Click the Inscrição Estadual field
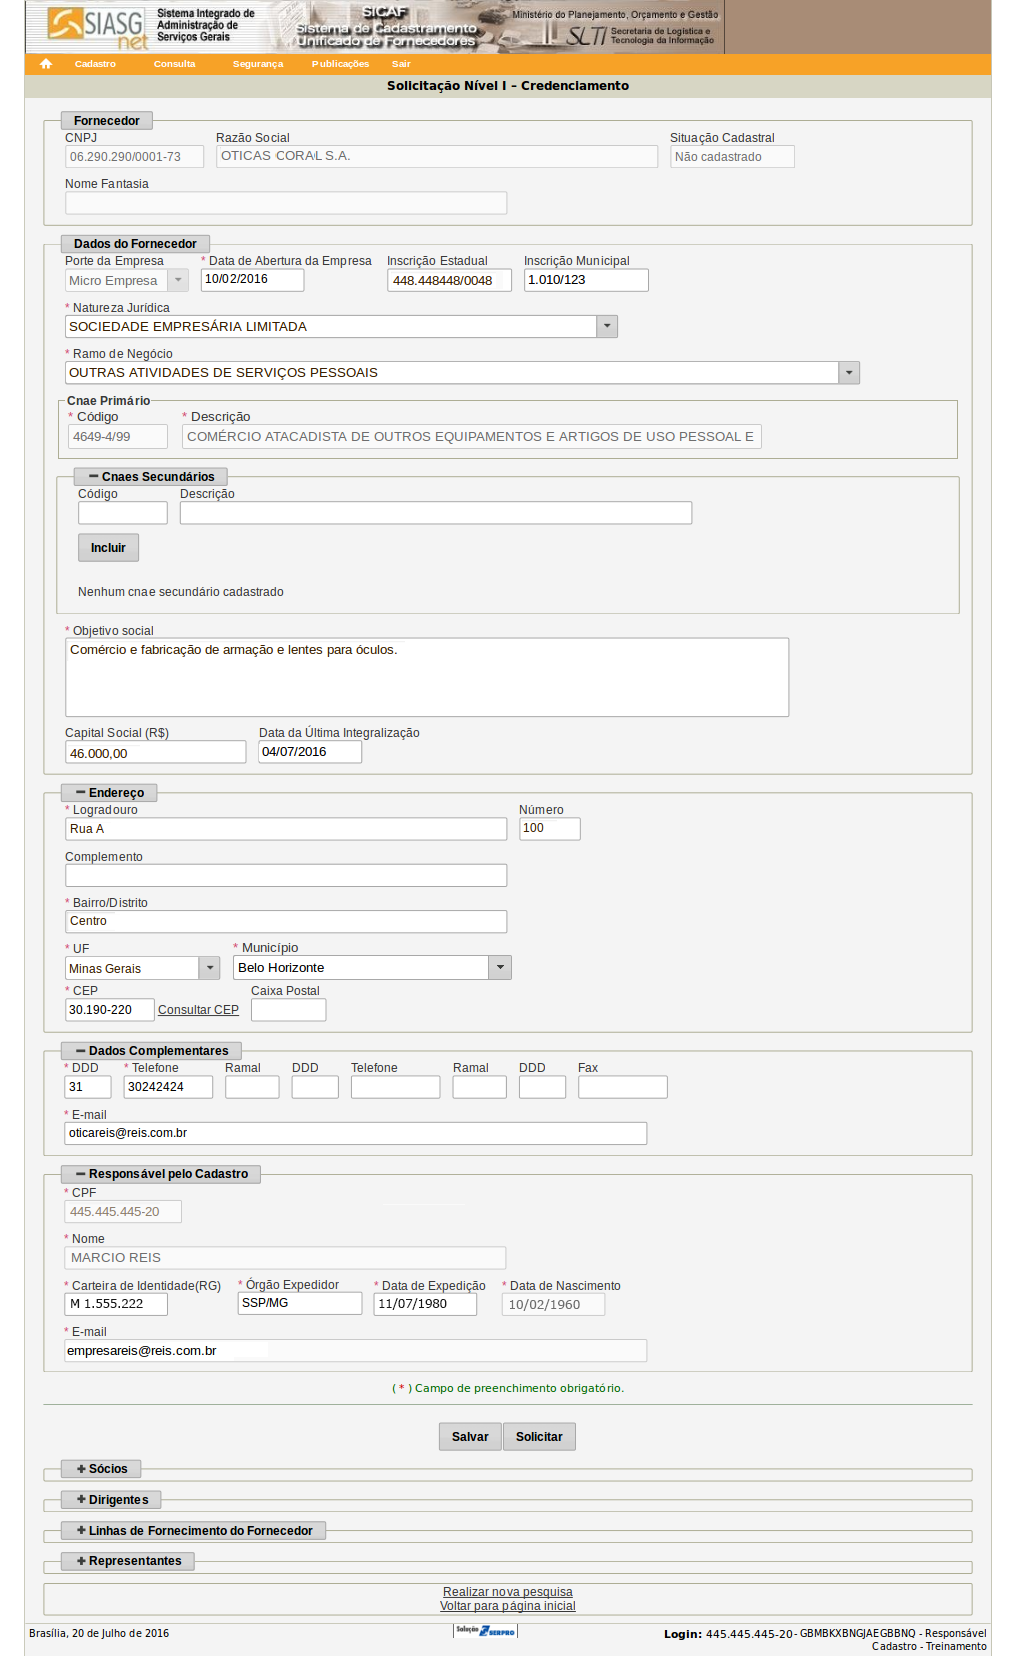The width and height of the screenshot is (1016, 1656). (449, 280)
